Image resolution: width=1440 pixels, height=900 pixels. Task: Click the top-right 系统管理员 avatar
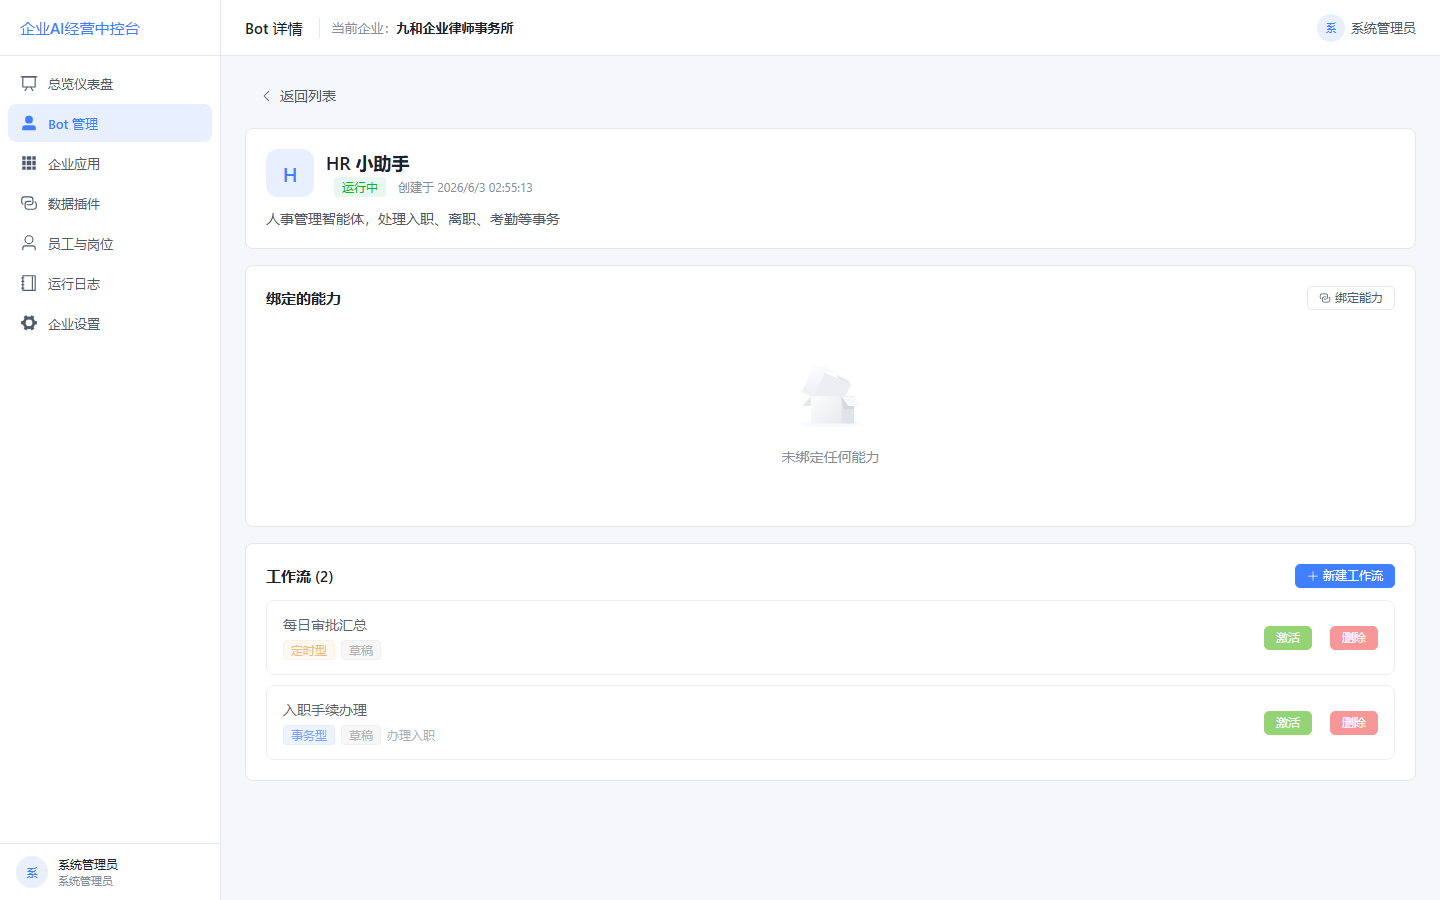click(x=1330, y=28)
